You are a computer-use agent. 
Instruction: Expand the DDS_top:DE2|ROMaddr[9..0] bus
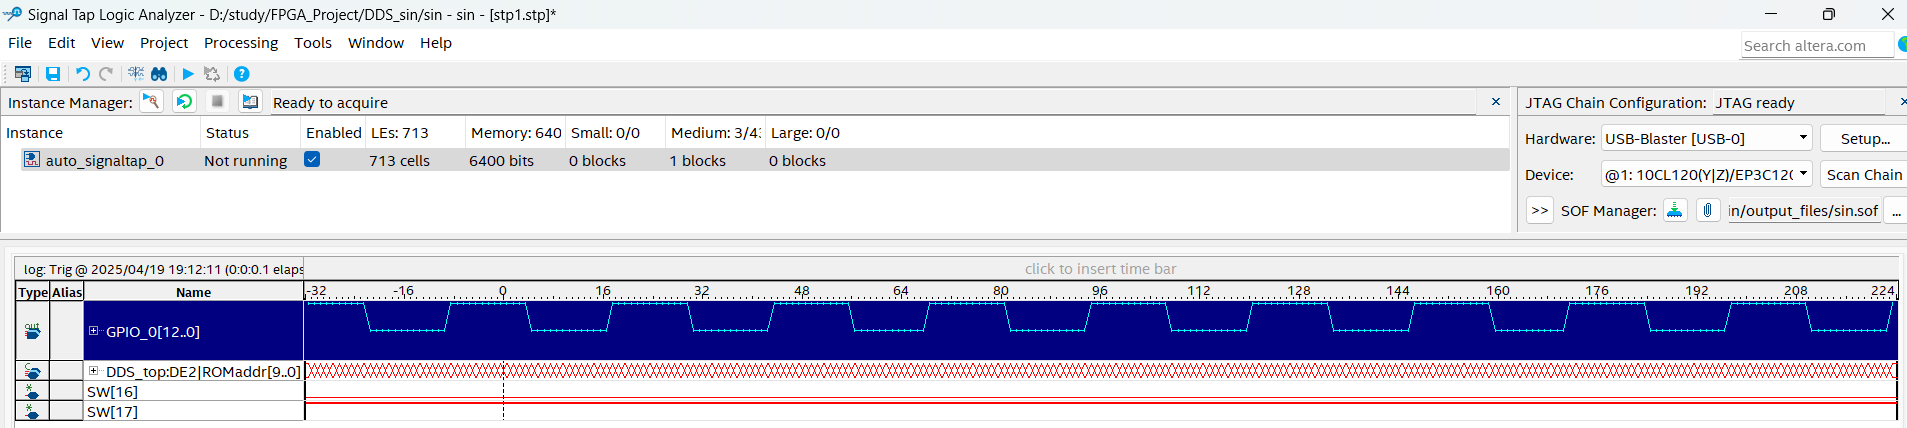(94, 371)
